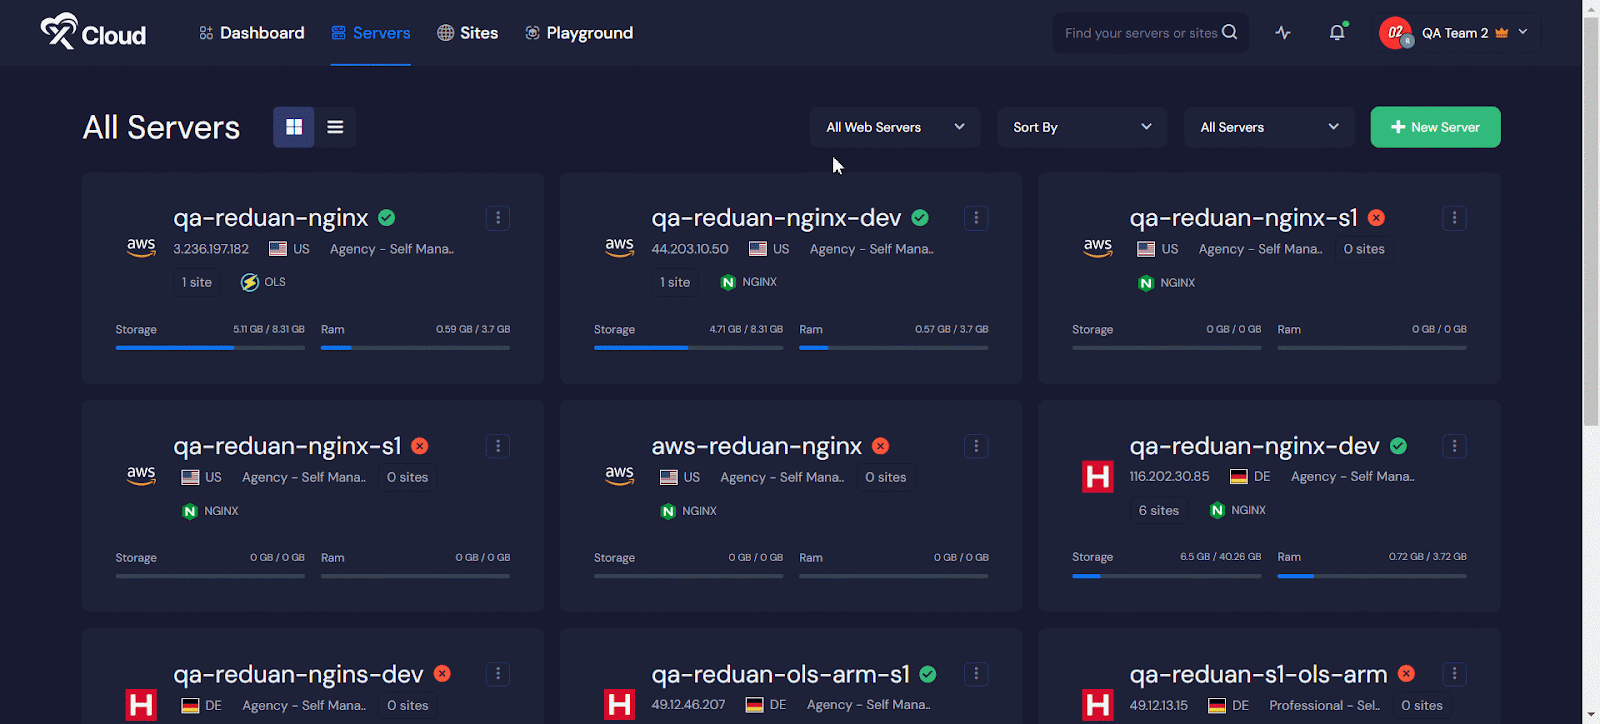This screenshot has height=724, width=1600.
Task: Open the QA Team 2 account menu
Action: tap(1458, 33)
